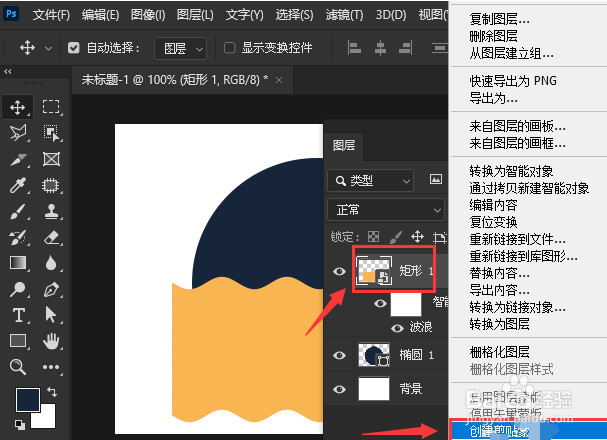Lock artboard nesting icon
Viewport: 607px width, 440px height.
click(x=439, y=236)
